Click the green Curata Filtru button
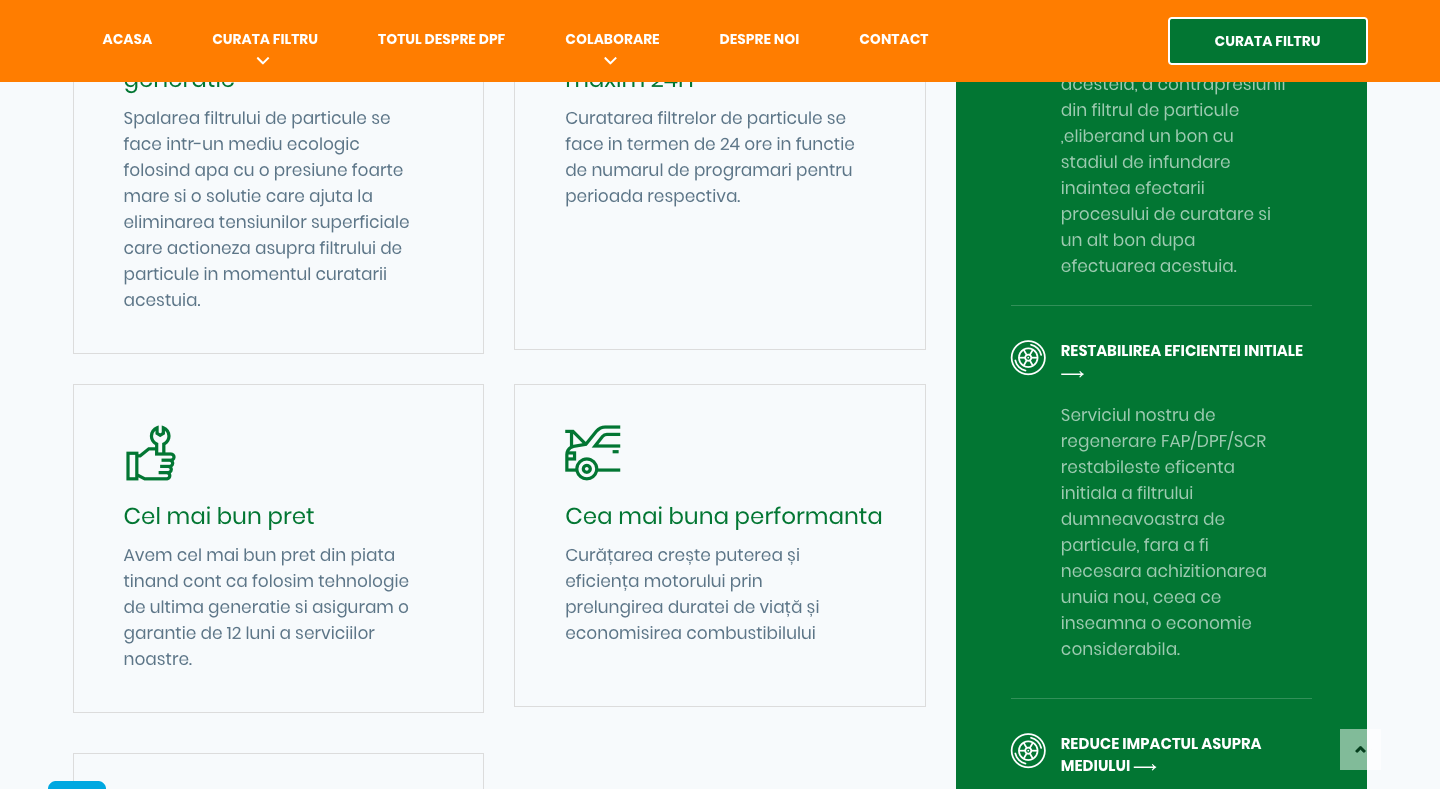The image size is (1440, 789). (x=1267, y=41)
